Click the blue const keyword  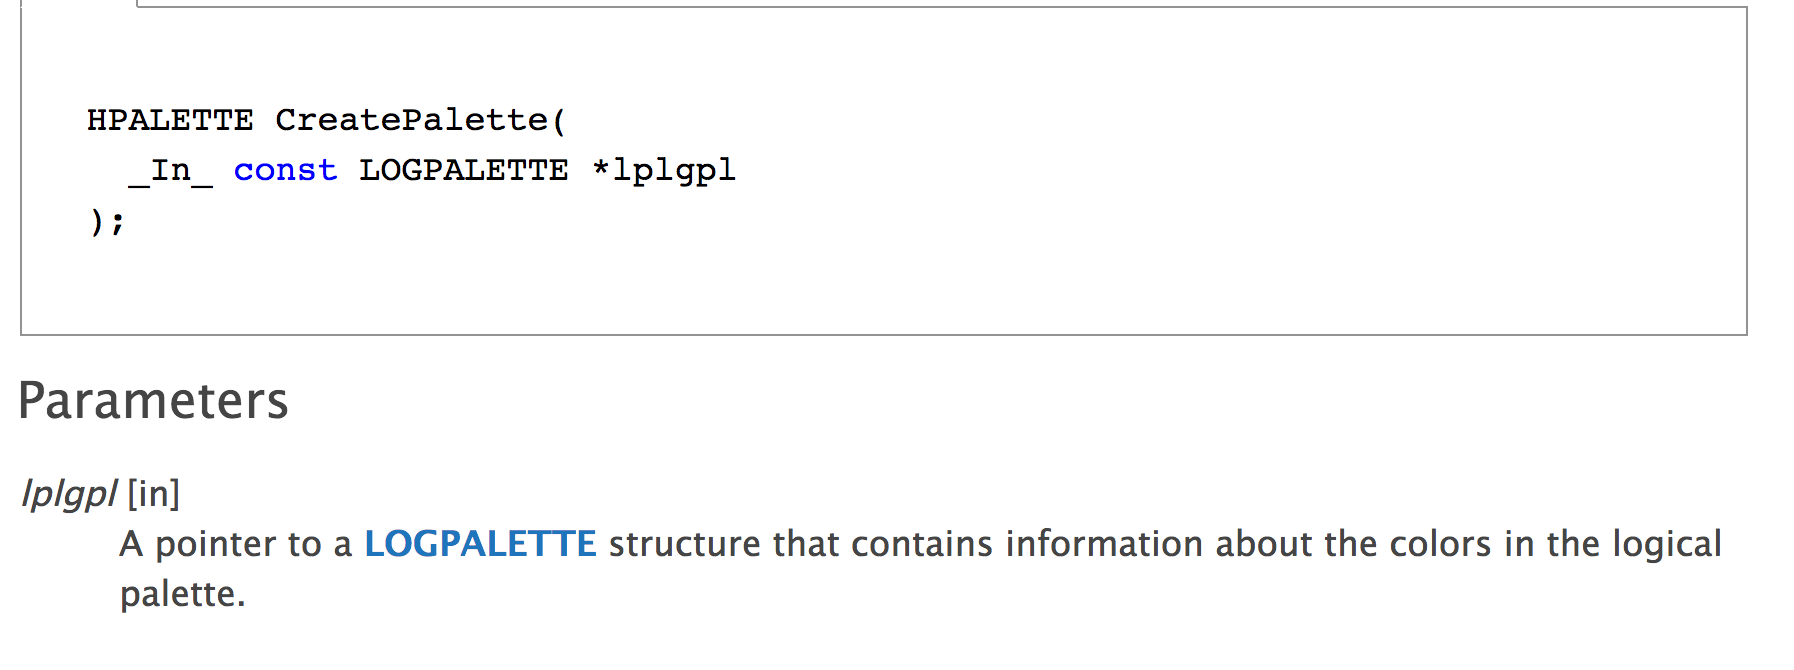coord(285,171)
